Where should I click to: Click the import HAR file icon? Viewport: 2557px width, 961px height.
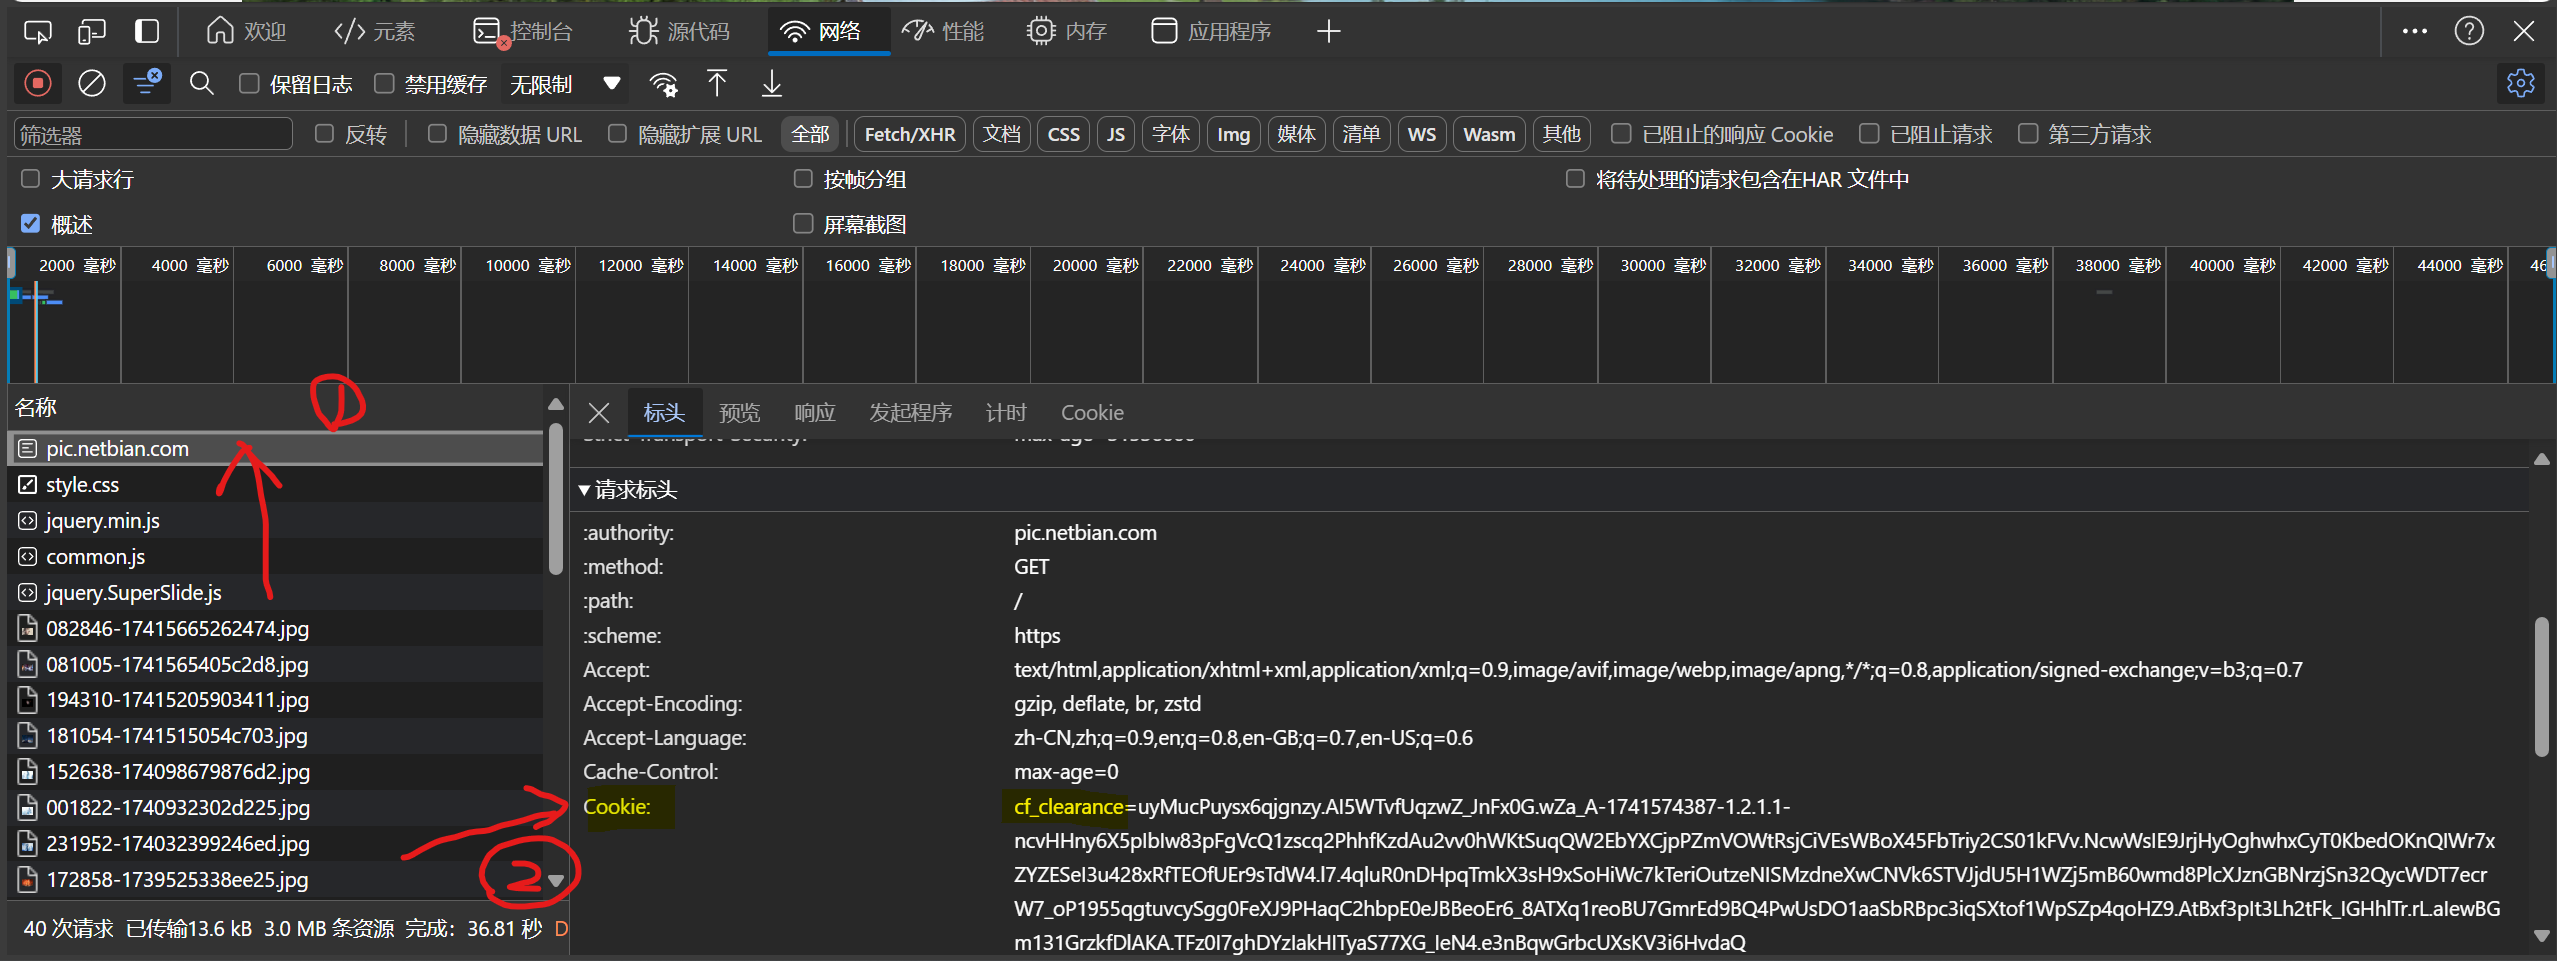coord(717,84)
